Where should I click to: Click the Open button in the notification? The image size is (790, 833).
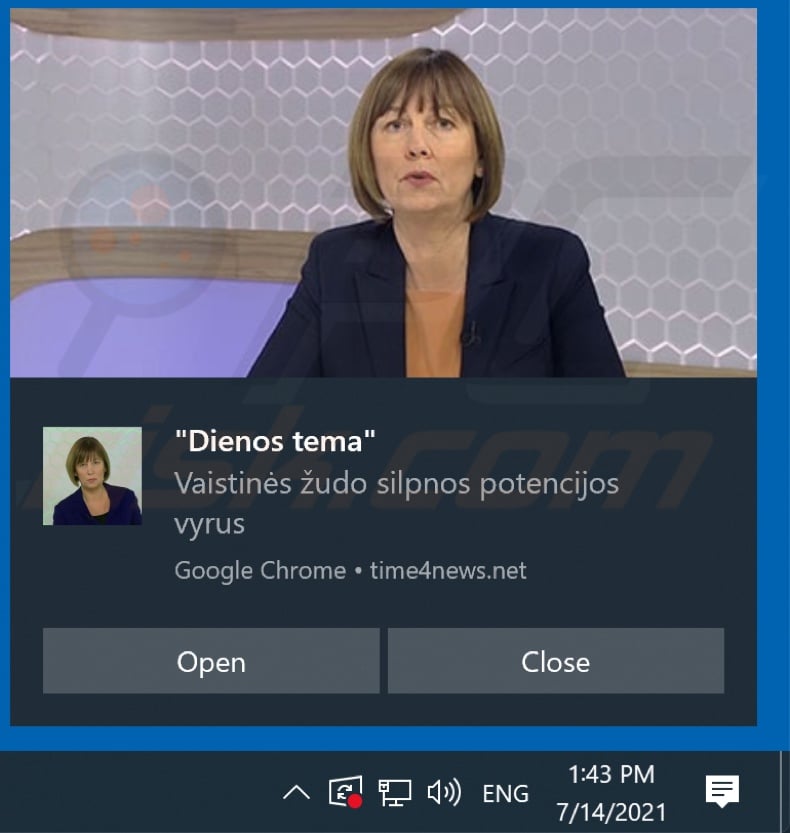(x=211, y=660)
